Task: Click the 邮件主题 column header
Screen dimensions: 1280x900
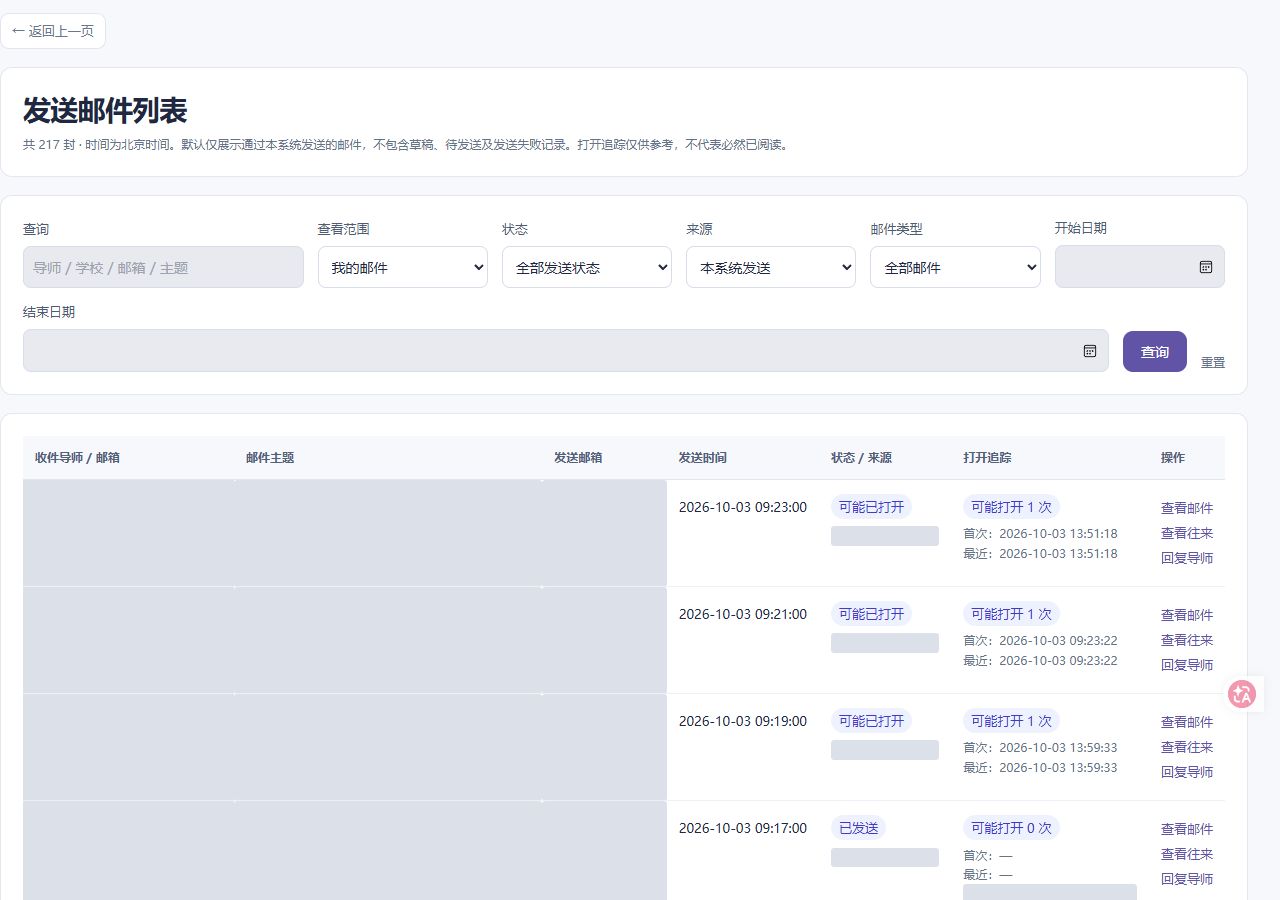Action: (x=270, y=458)
